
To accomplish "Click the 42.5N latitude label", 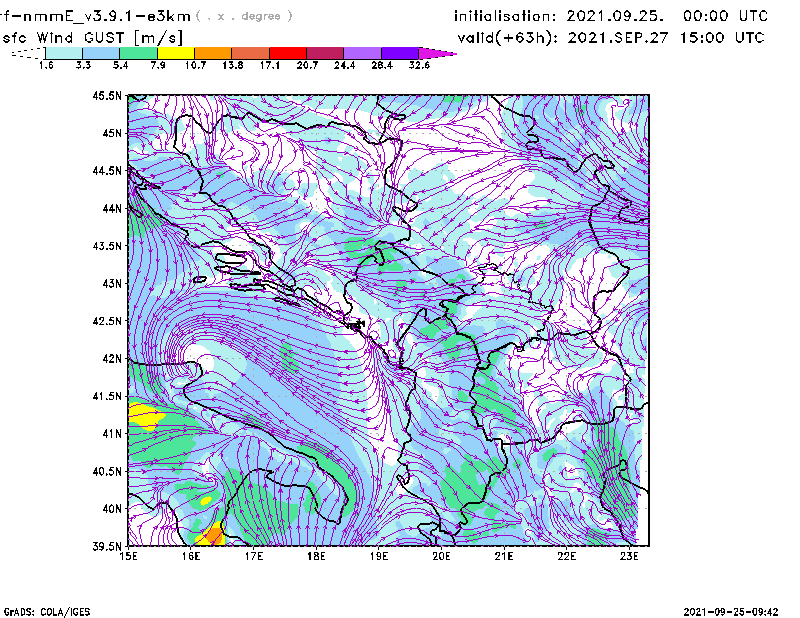I will point(107,321).
